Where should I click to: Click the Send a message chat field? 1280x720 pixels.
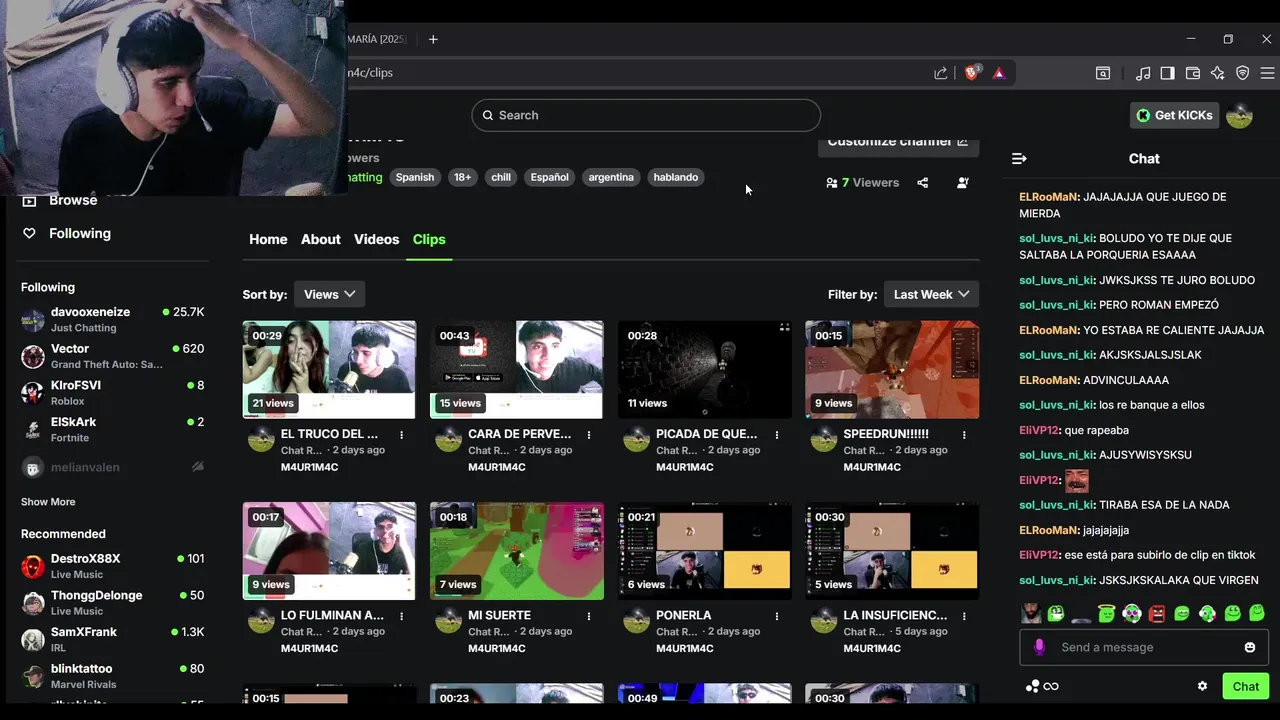[x=1144, y=647]
